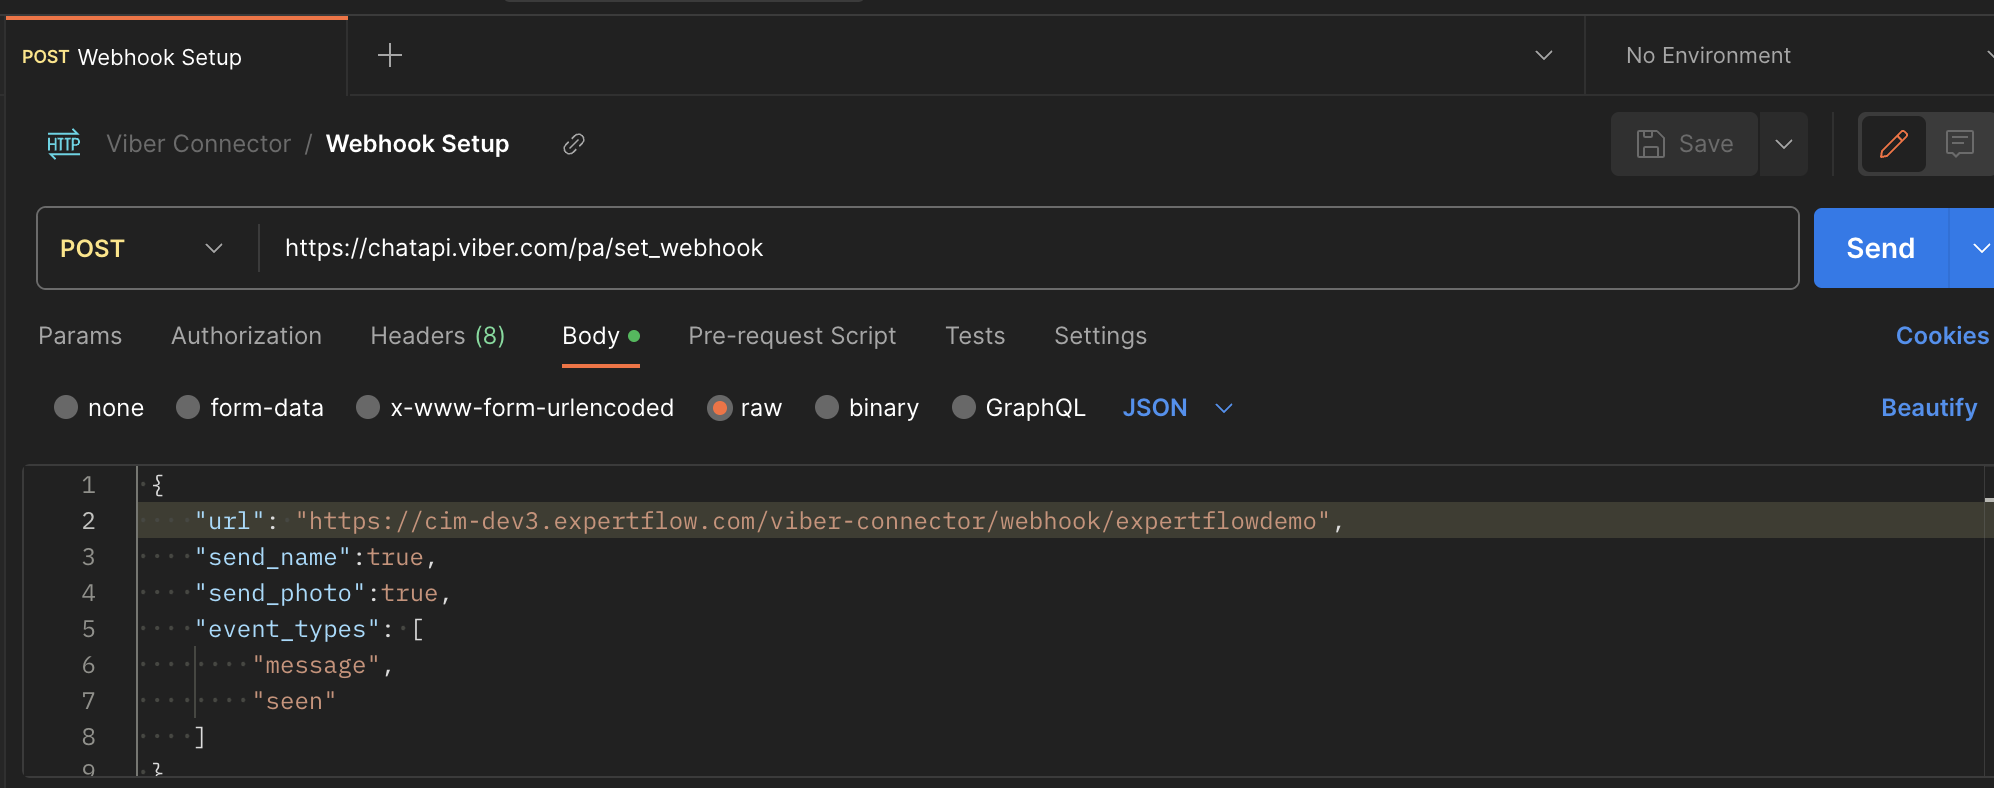
Task: Click the HTTP request type icon
Action: (x=64, y=144)
